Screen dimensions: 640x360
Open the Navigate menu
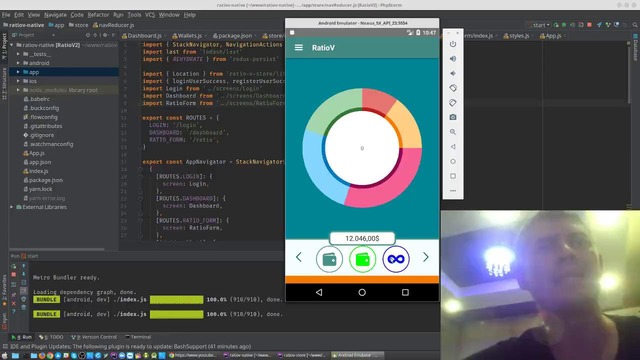click(55, 15)
